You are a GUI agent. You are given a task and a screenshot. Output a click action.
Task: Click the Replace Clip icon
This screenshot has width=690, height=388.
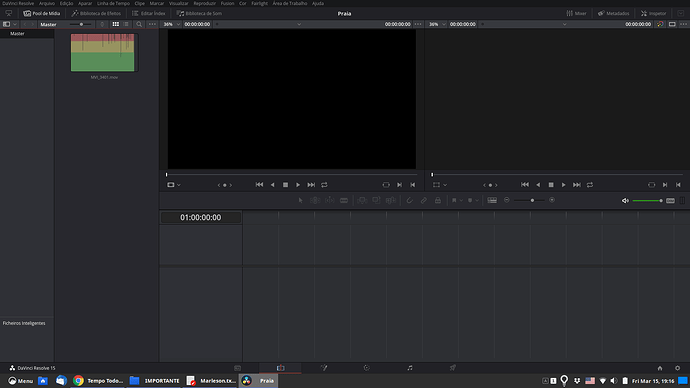point(391,200)
